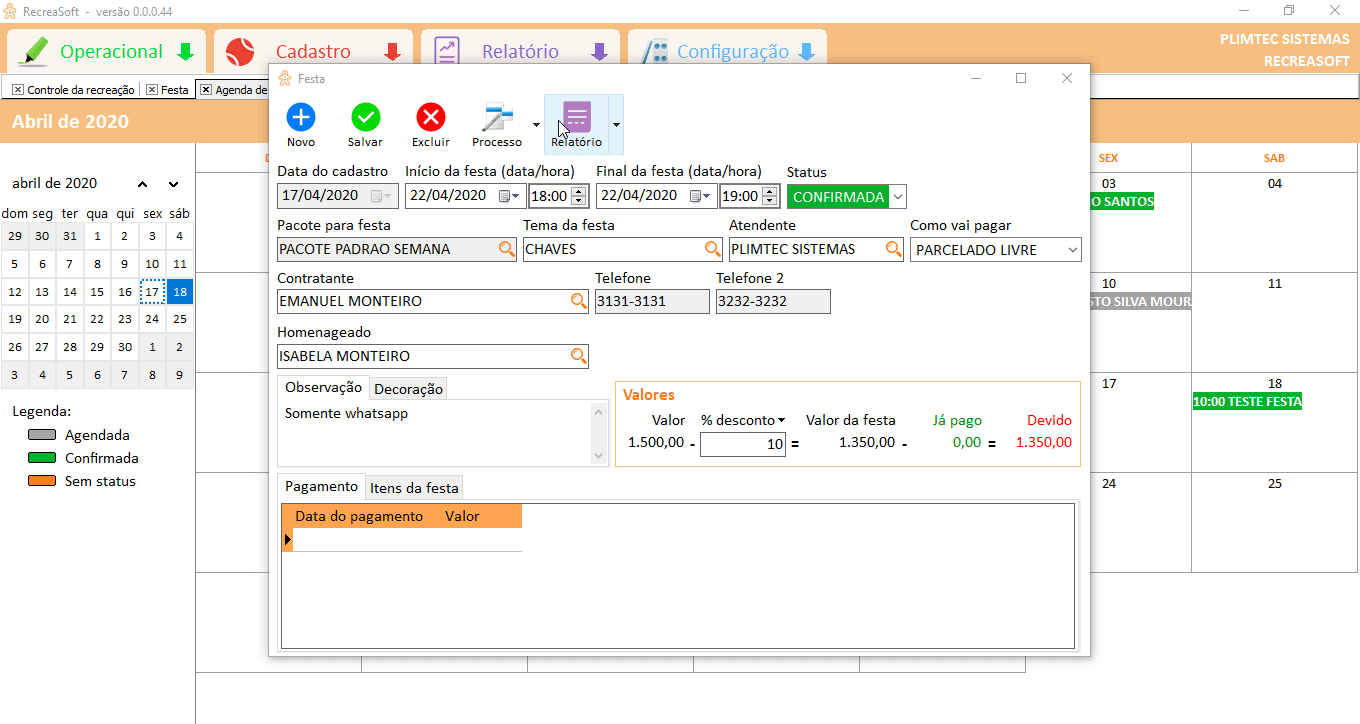
Task: Open the SANTOS event on day 03
Action: point(1122,202)
